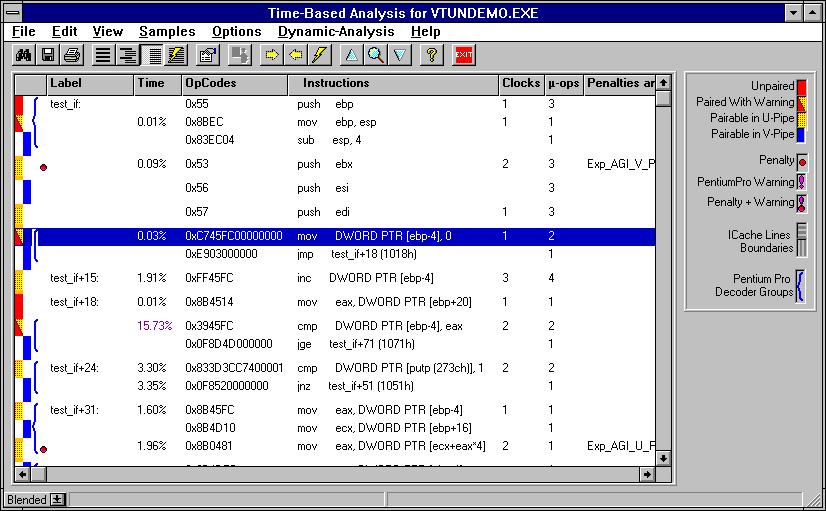This screenshot has height=511, width=826.
Task: Click the yellow question mark Help icon
Action: 432,55
